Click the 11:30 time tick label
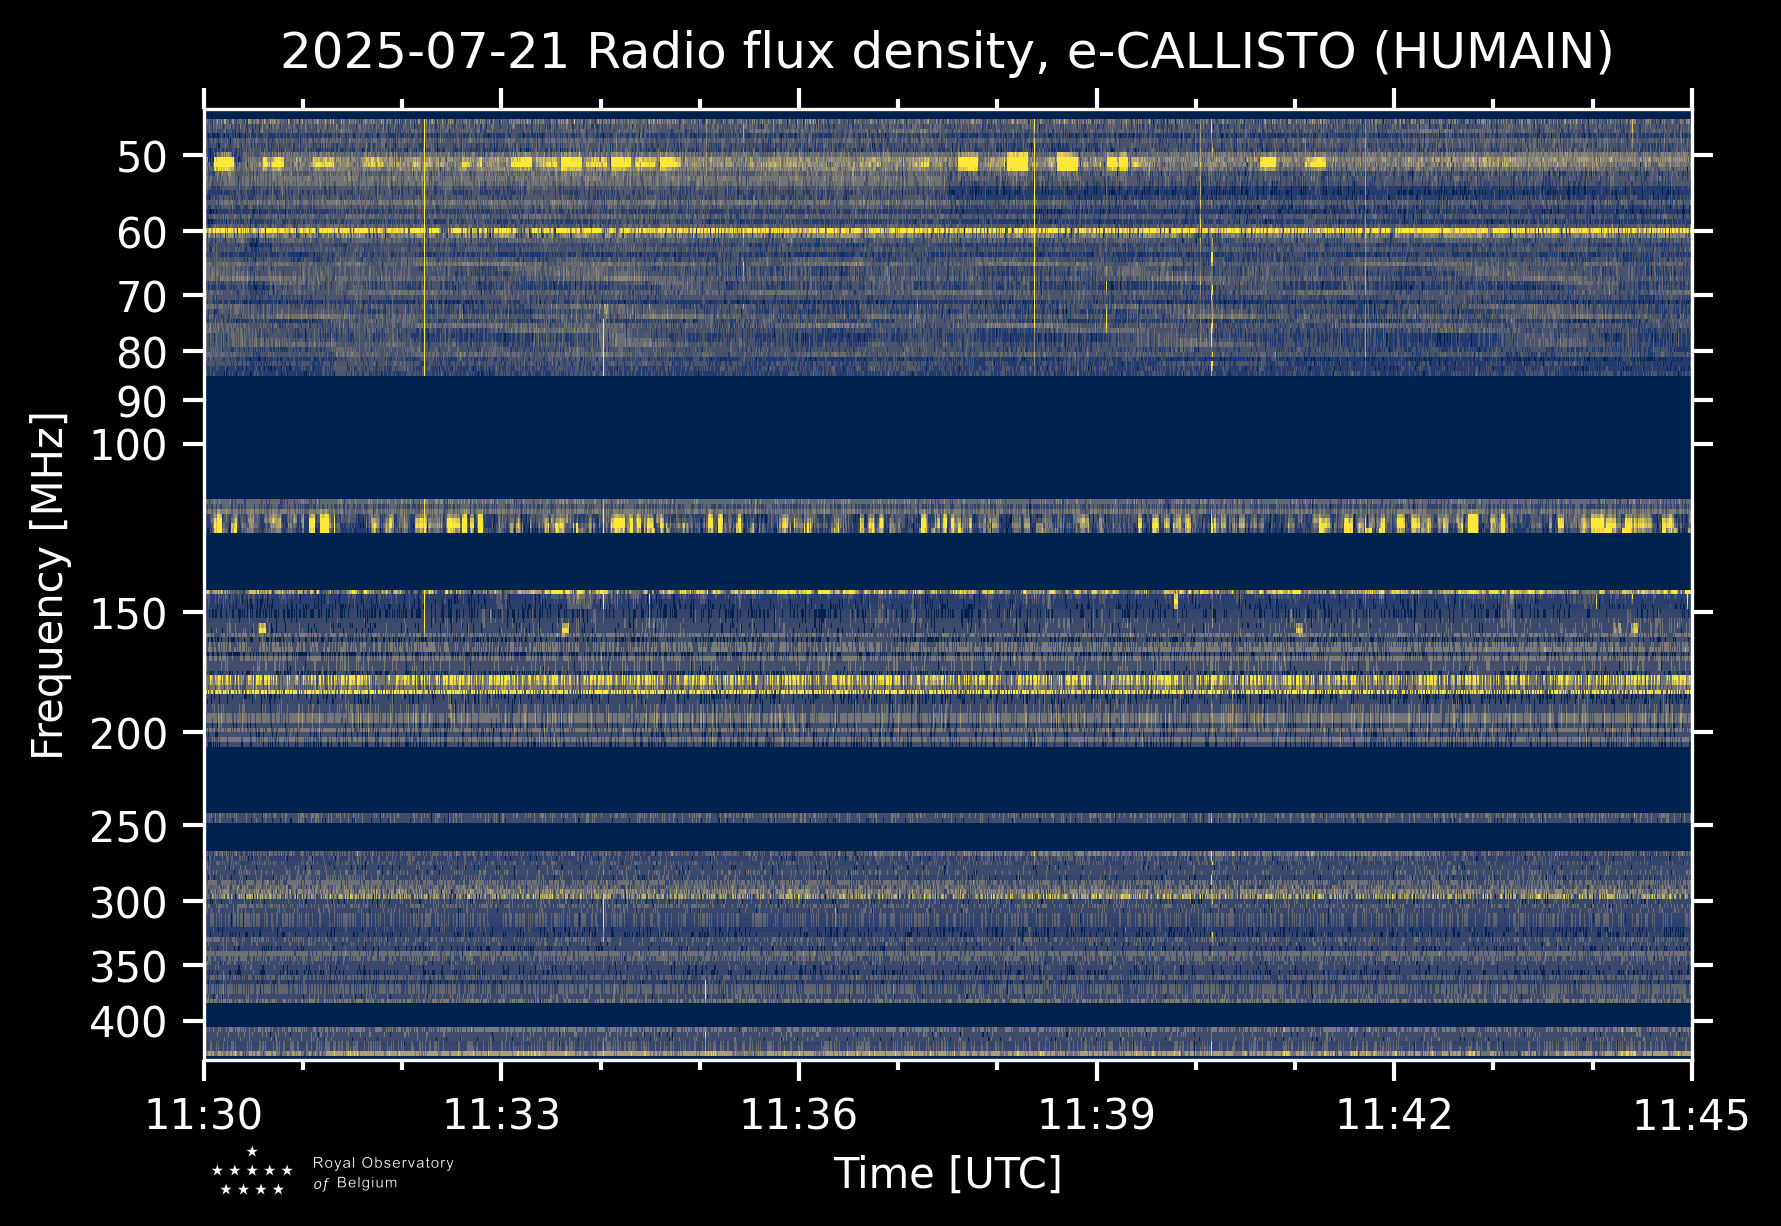The image size is (1781, 1226). [204, 1115]
